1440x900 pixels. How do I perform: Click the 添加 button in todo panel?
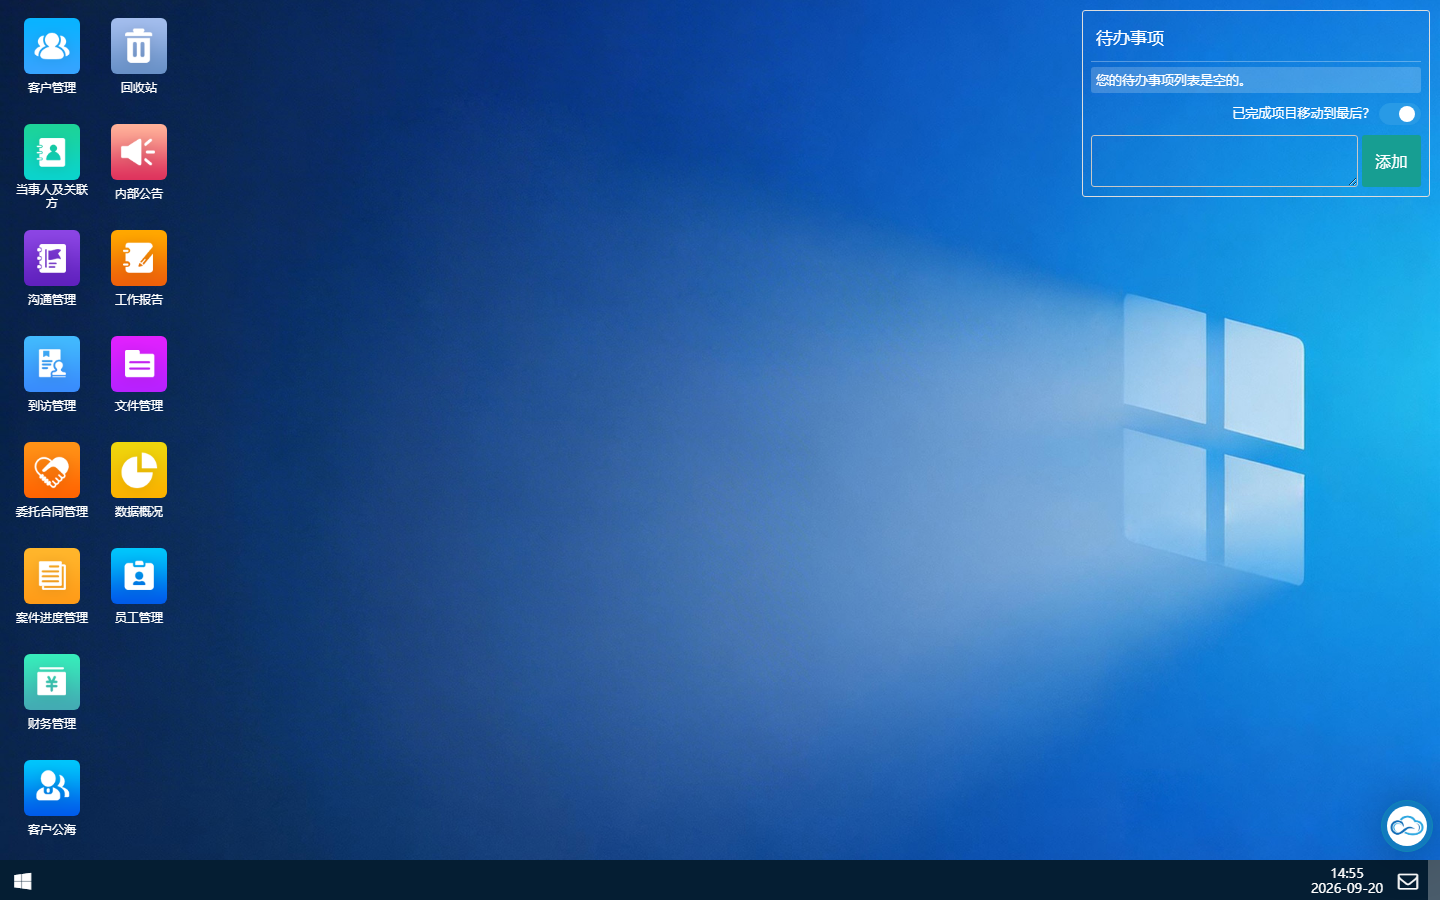click(1391, 161)
